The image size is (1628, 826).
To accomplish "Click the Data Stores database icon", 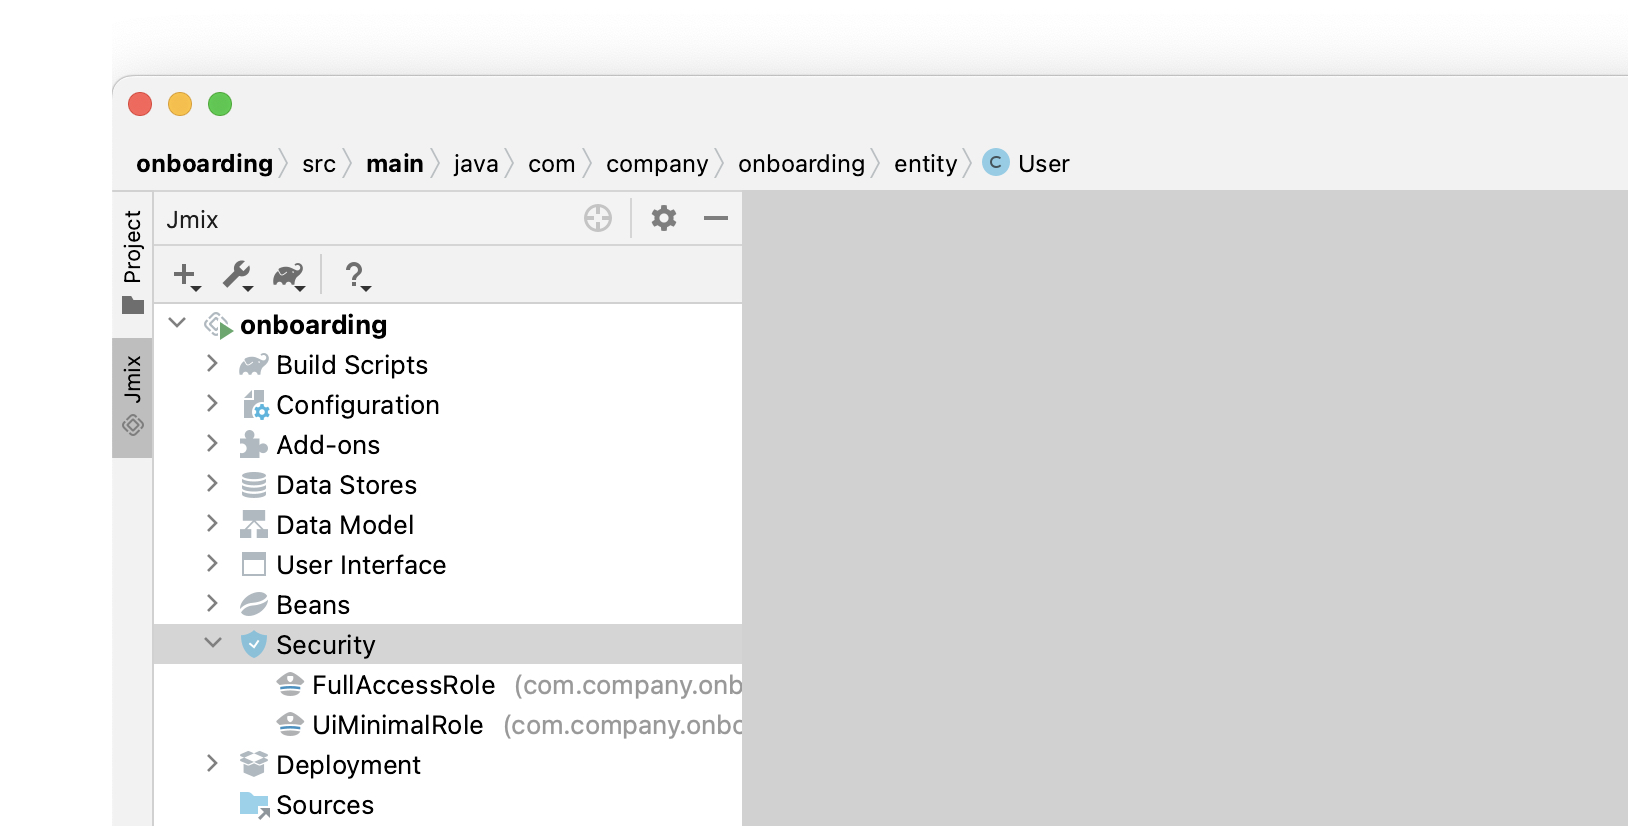I will coord(254,485).
